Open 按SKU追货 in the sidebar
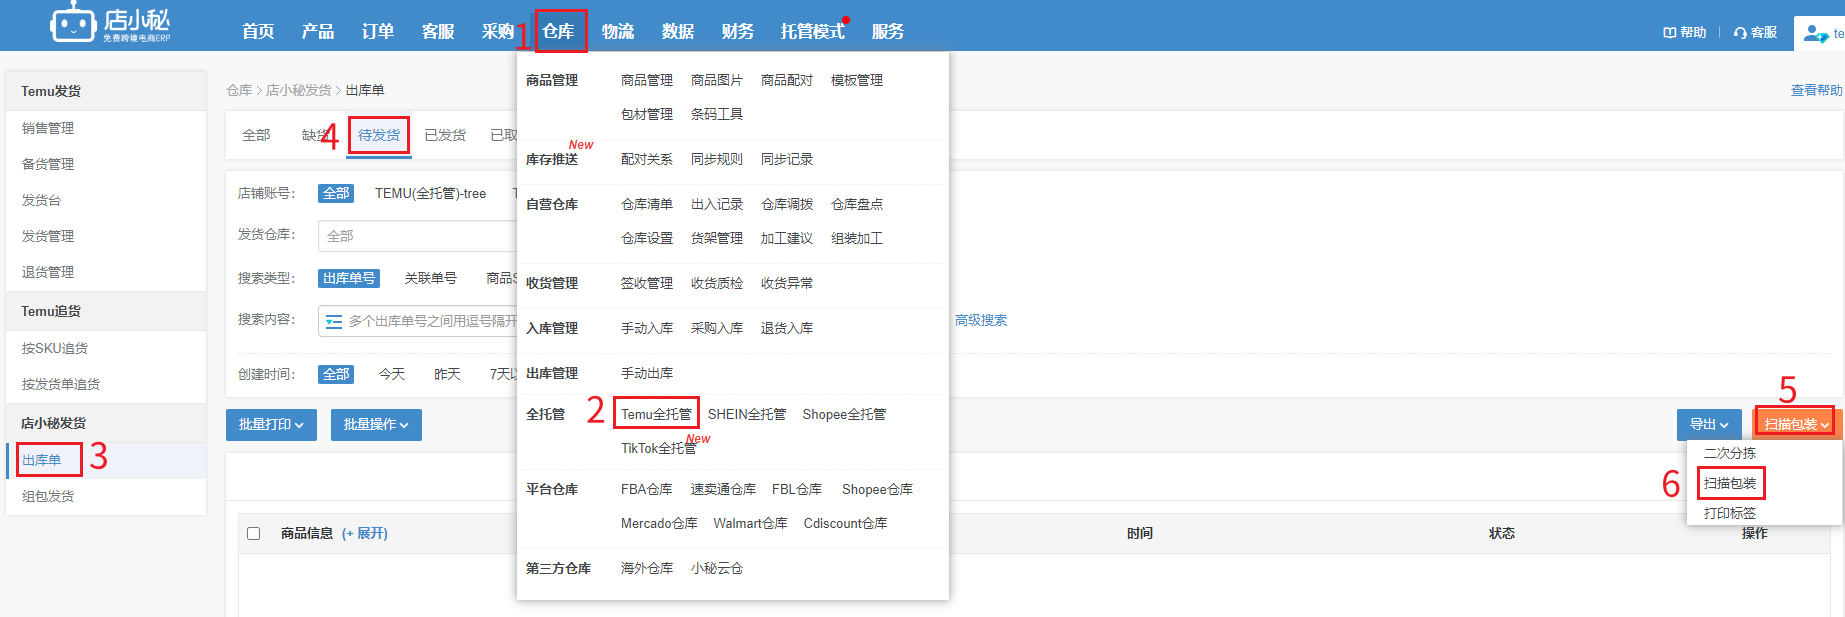This screenshot has height=617, width=1845. (55, 348)
